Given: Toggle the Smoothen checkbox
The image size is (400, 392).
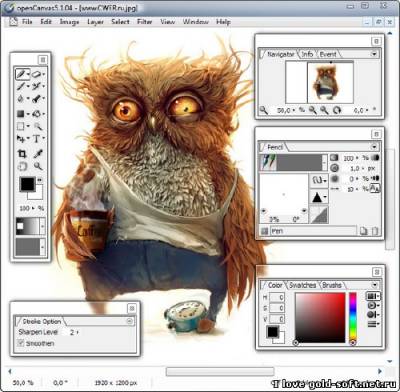Looking at the screenshot, I should [21, 343].
